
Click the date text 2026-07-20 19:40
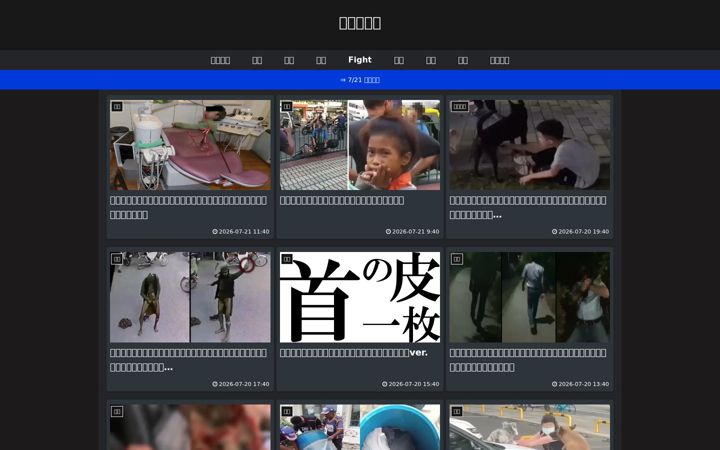tap(584, 231)
